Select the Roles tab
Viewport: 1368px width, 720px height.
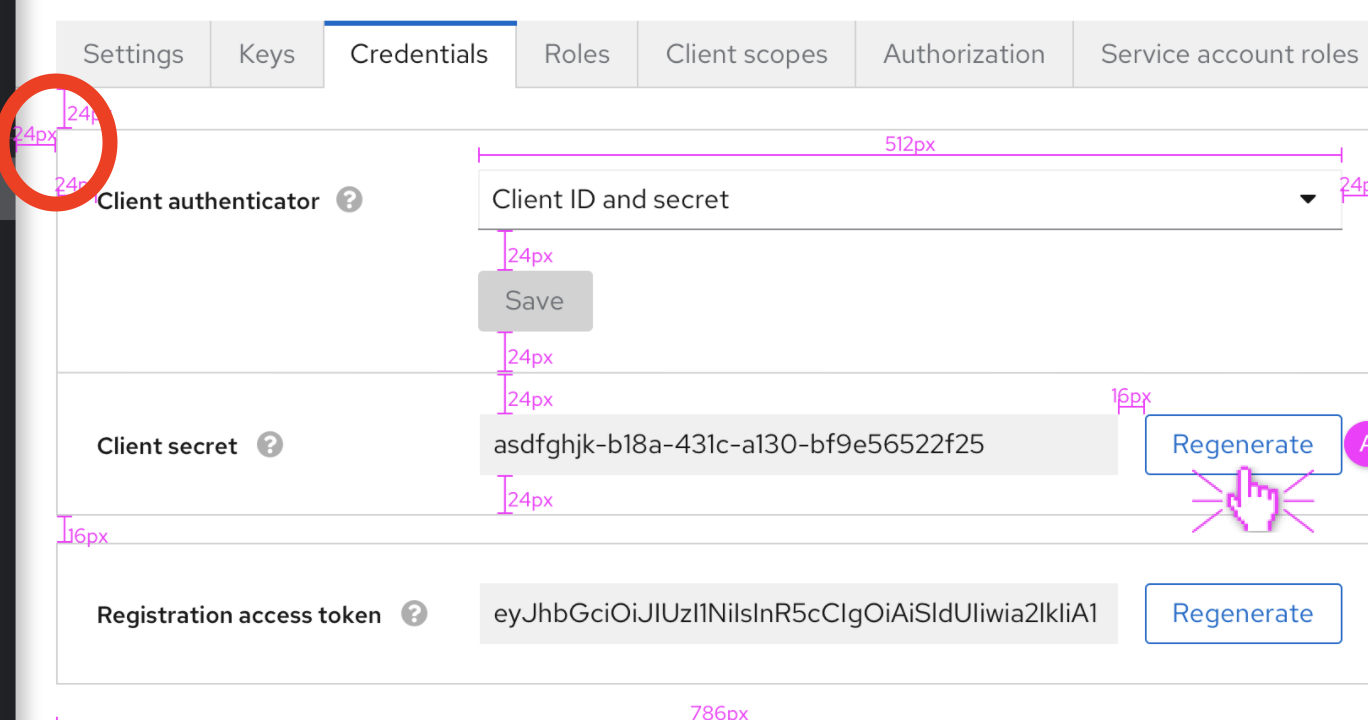pos(576,54)
